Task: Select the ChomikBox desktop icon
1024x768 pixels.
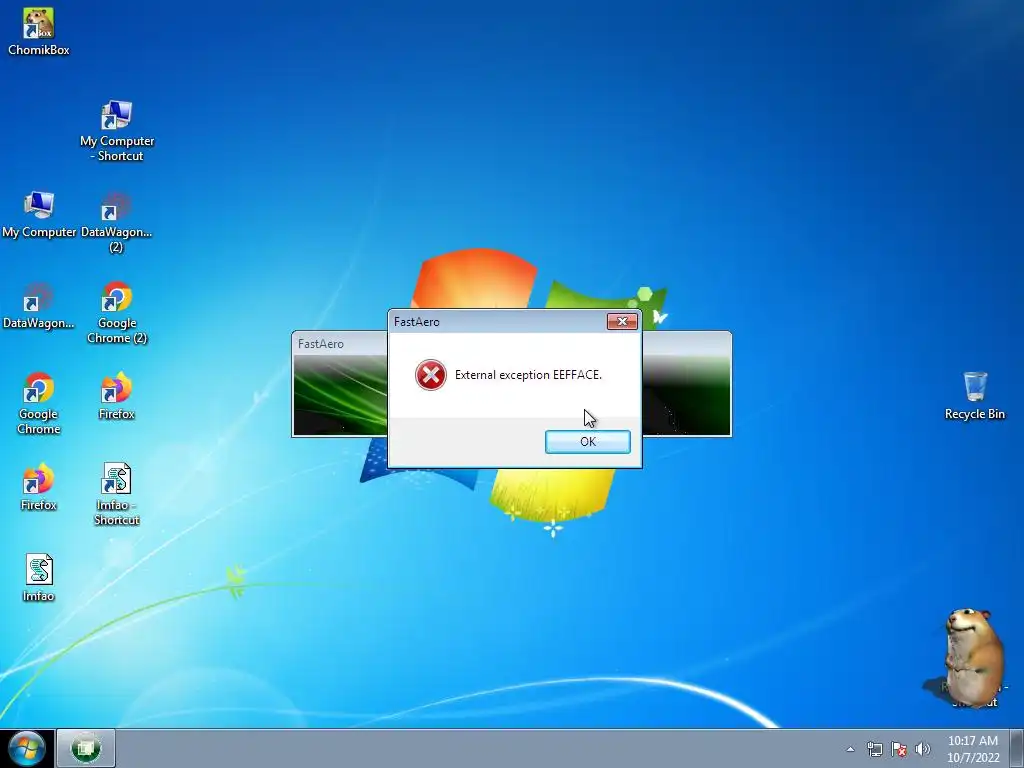Action: click(x=39, y=31)
